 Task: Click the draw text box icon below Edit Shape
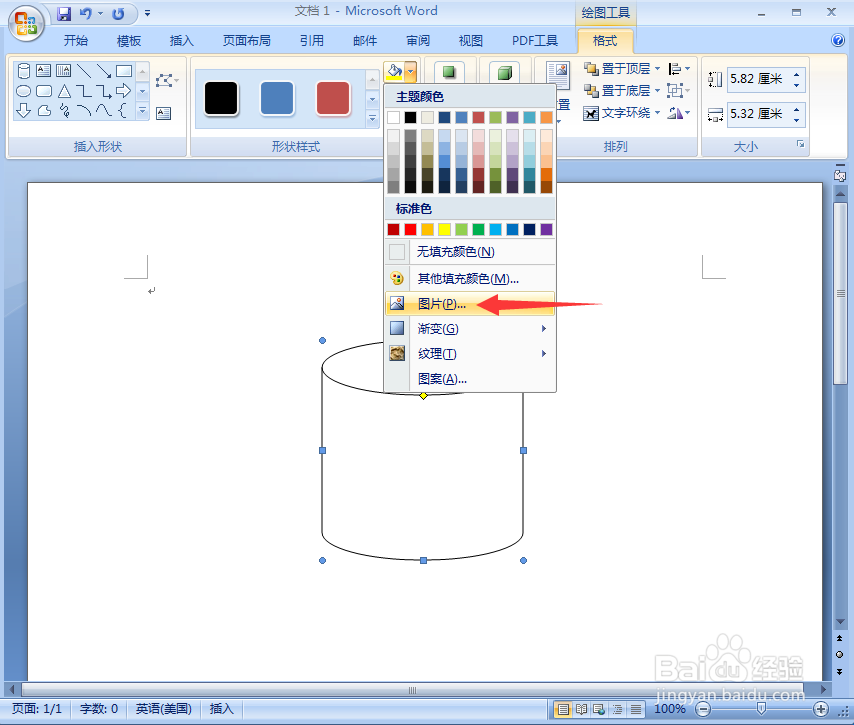click(x=163, y=113)
